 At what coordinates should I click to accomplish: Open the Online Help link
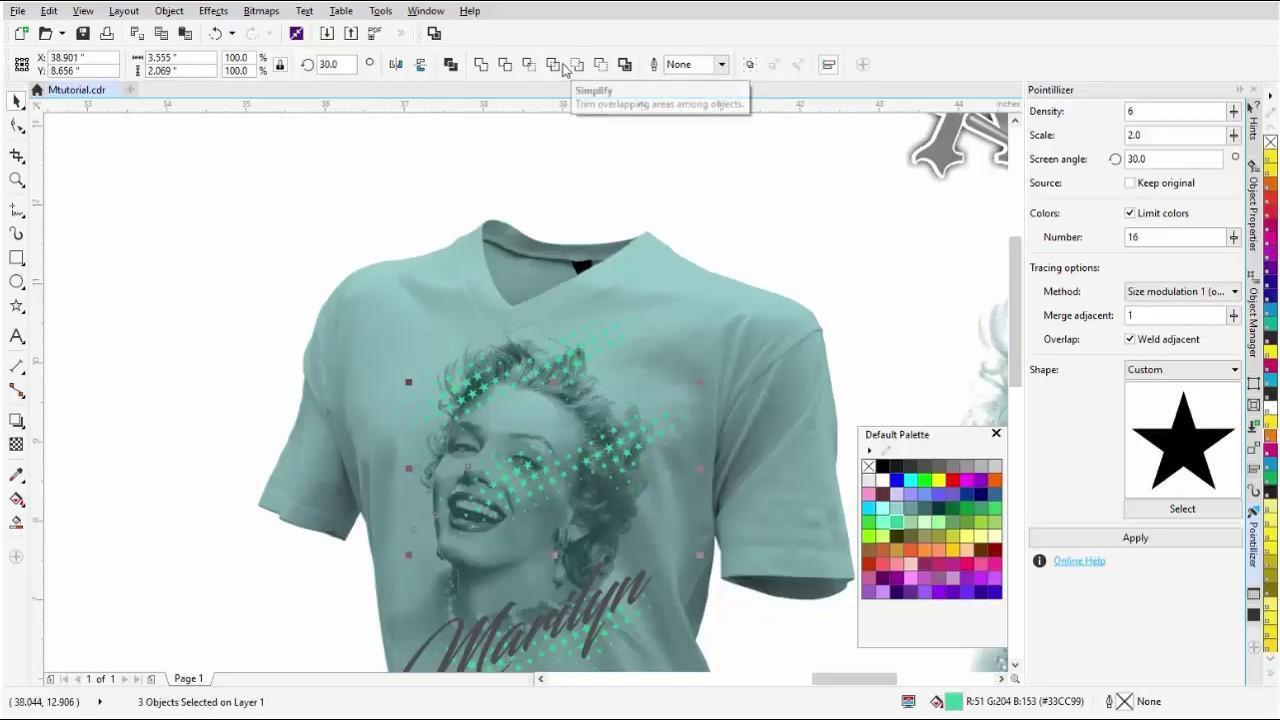[x=1079, y=561]
